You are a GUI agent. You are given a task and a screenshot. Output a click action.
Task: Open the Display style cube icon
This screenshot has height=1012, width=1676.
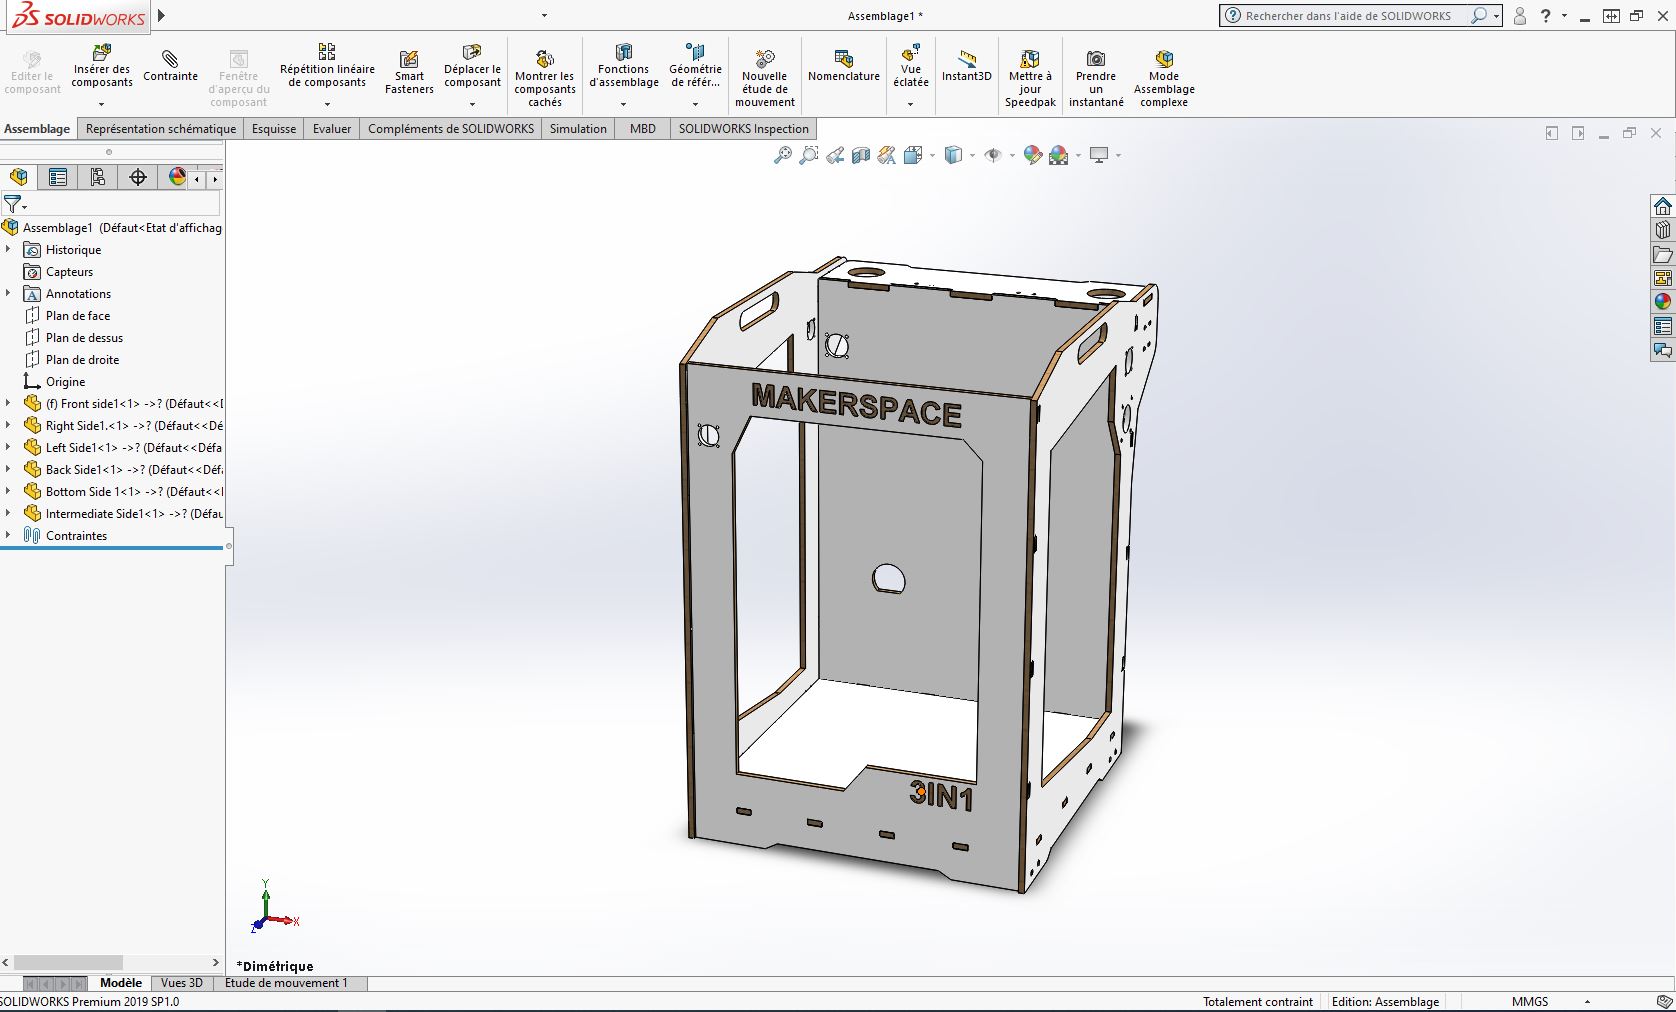(x=953, y=155)
